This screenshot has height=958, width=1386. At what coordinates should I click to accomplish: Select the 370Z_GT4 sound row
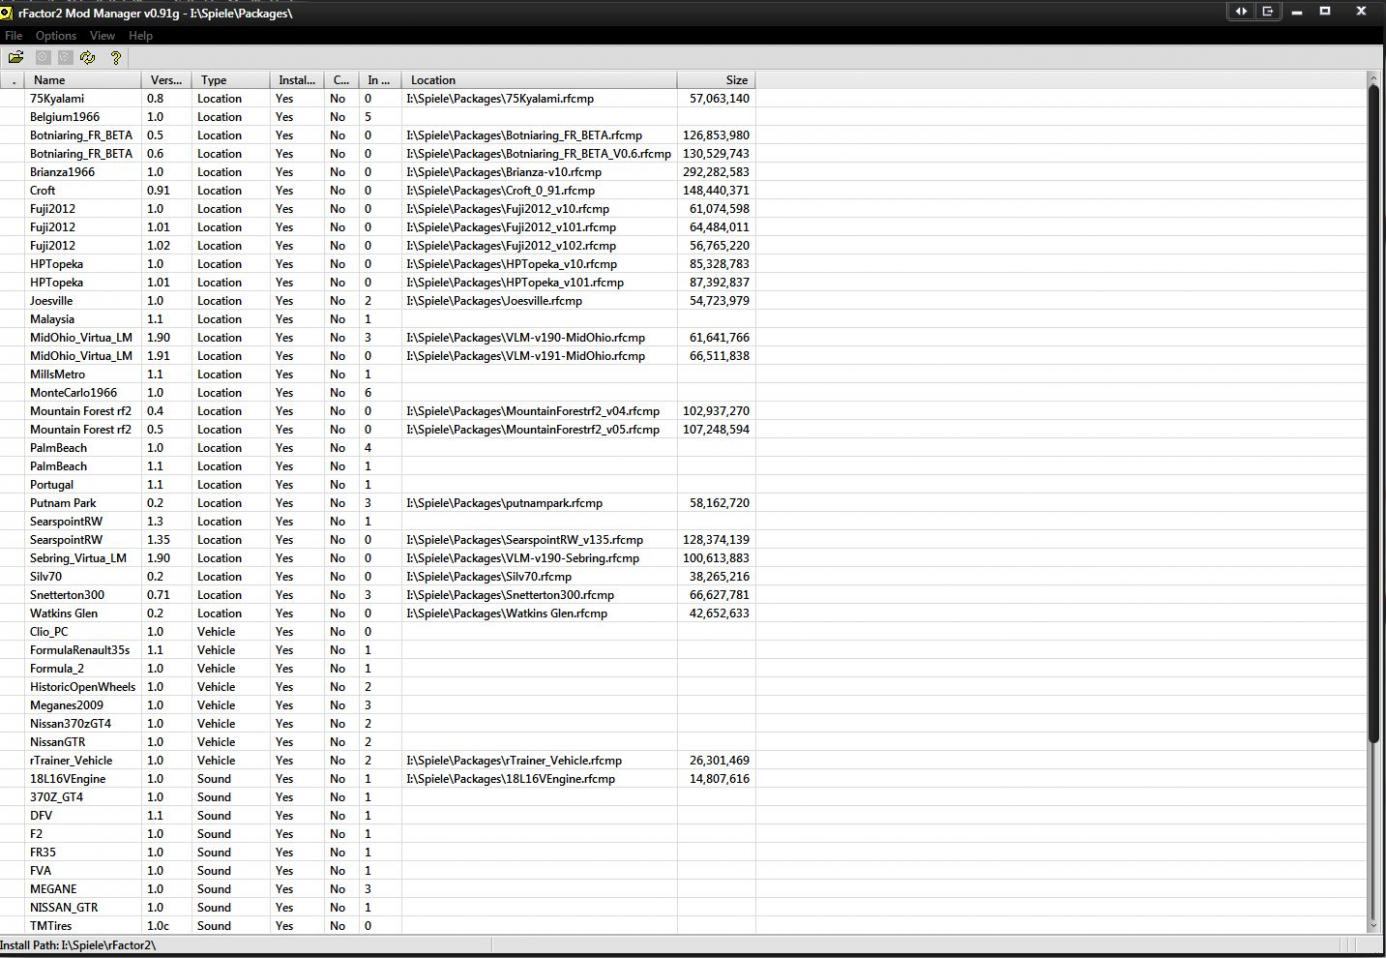(x=378, y=797)
